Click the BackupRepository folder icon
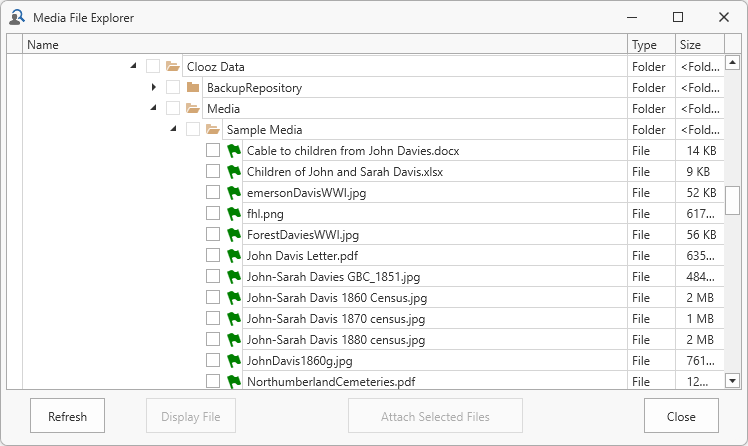 [x=193, y=88]
